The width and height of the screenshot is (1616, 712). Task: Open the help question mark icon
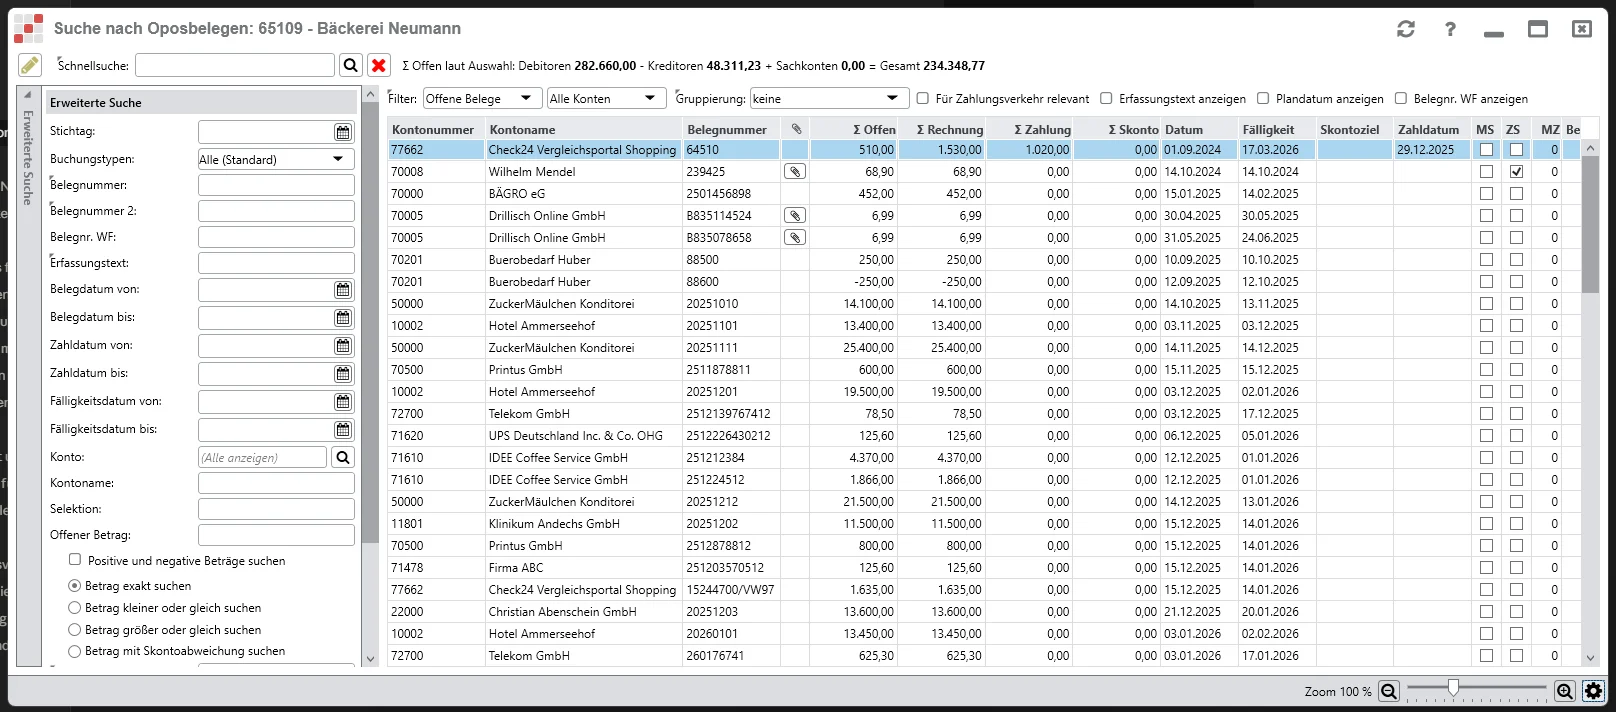1450,29
